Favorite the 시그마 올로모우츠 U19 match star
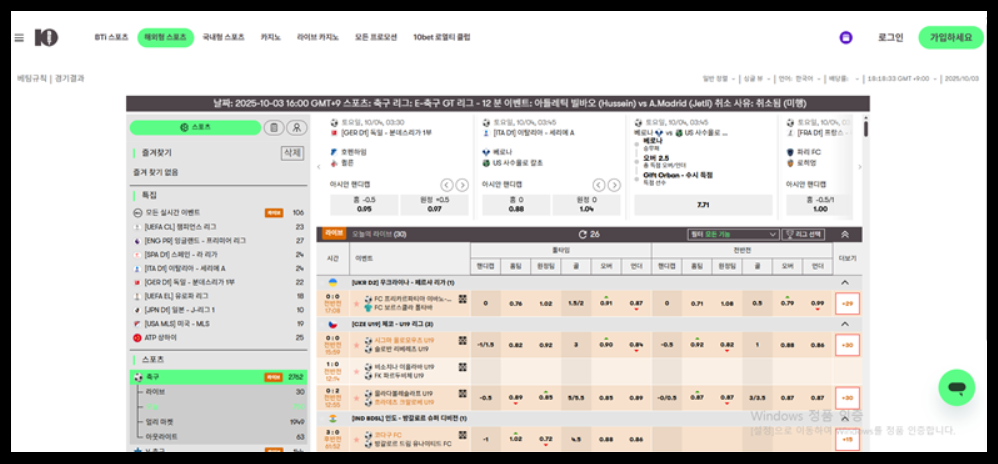The image size is (998, 464). [356, 344]
